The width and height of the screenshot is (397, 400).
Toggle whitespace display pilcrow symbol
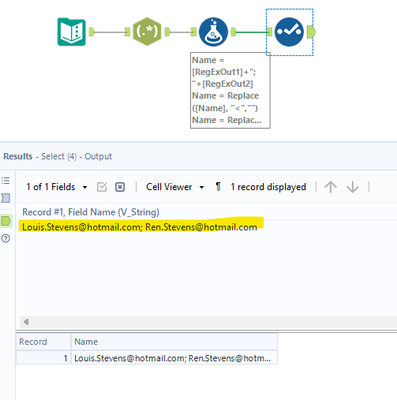pos(218,187)
